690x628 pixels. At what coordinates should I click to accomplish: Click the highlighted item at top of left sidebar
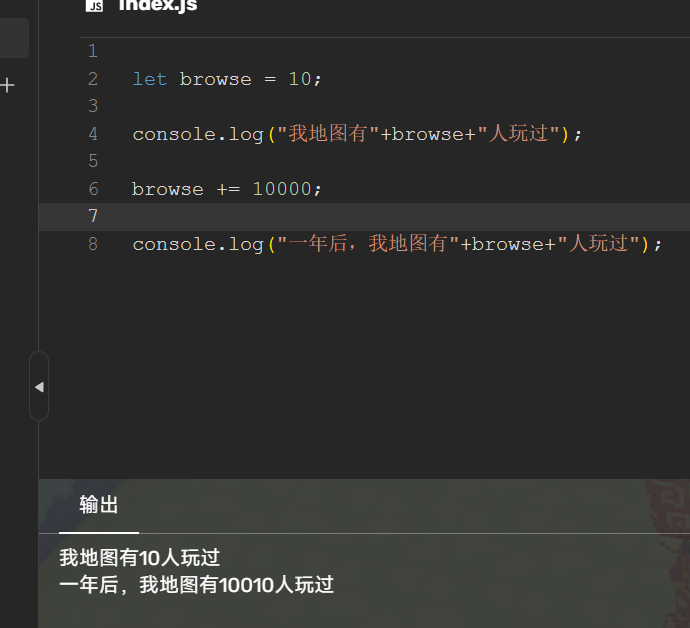point(13,38)
